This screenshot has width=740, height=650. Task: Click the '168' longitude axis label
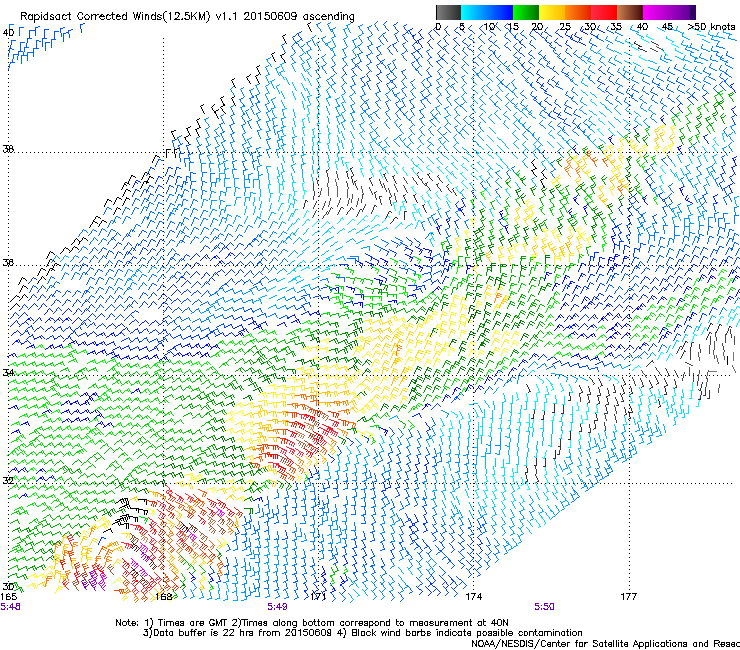(164, 596)
